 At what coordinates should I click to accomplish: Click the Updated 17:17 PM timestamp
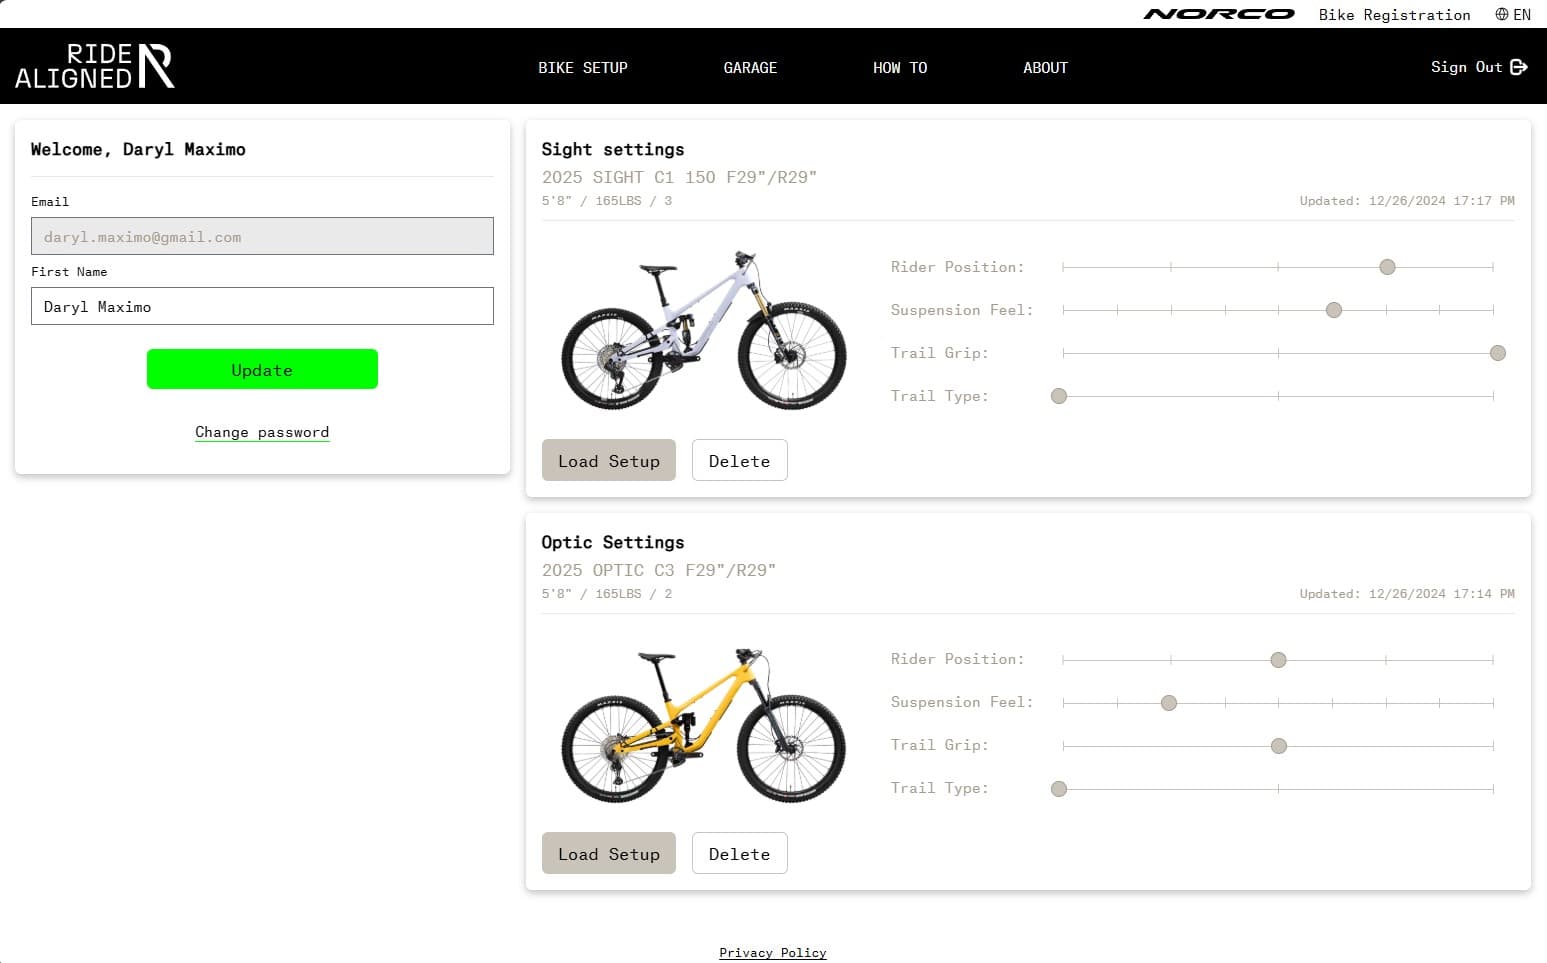1407,201
